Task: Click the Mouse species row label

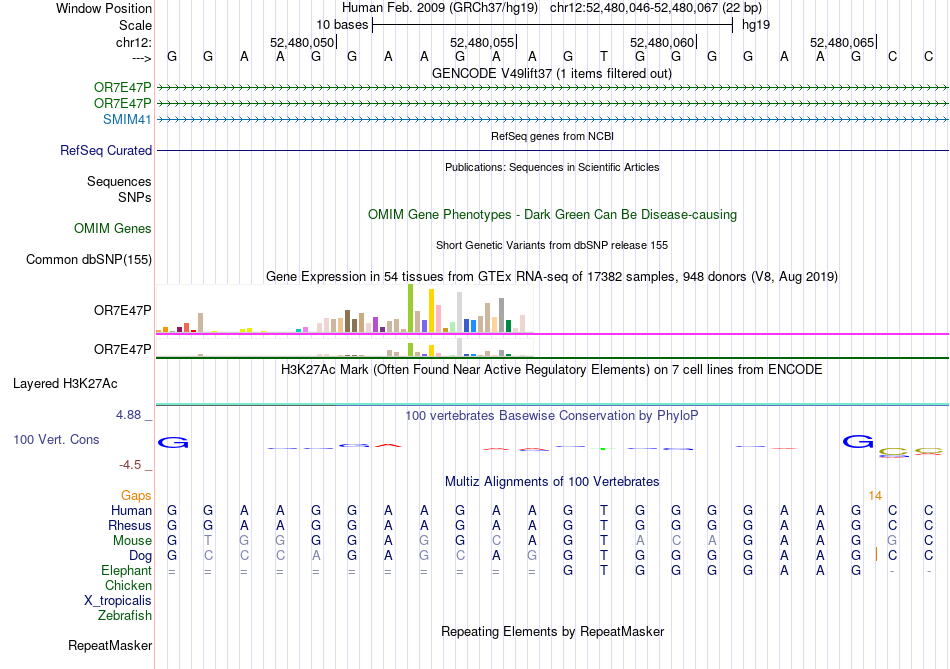Action: (133, 541)
